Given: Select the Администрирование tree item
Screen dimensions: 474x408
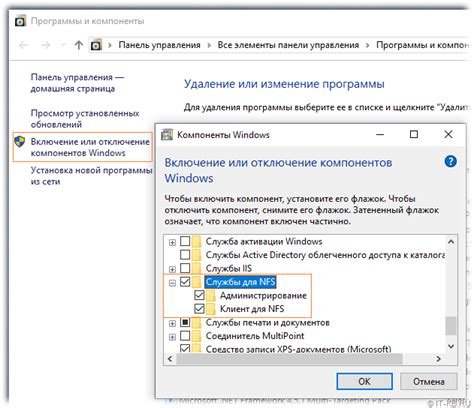Looking at the screenshot, I should coord(263,296).
